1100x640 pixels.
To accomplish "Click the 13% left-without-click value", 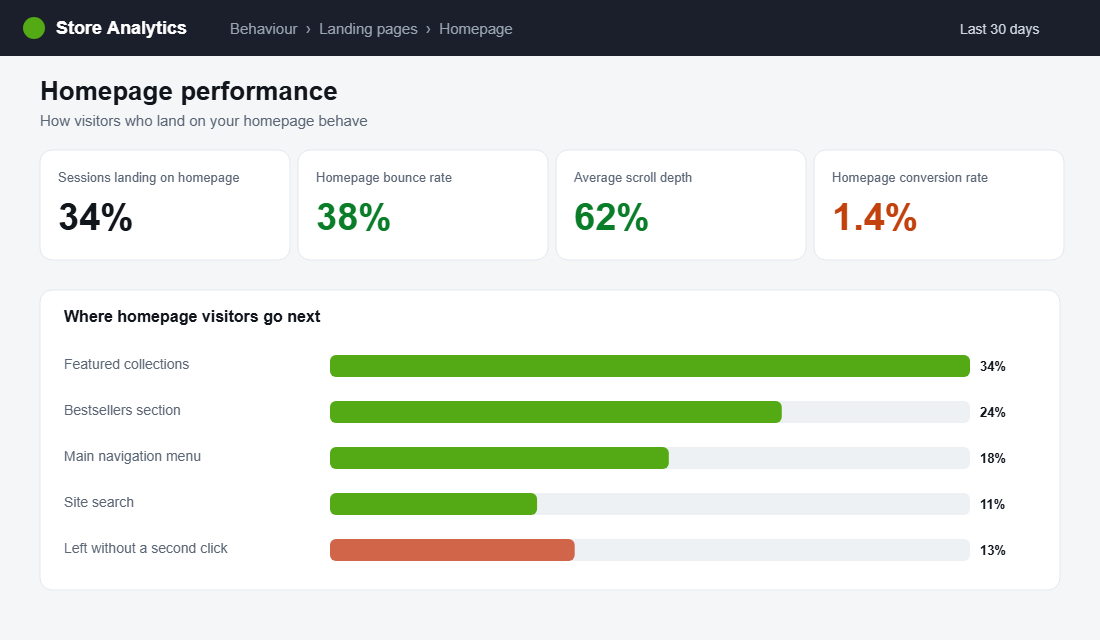I will [993, 550].
